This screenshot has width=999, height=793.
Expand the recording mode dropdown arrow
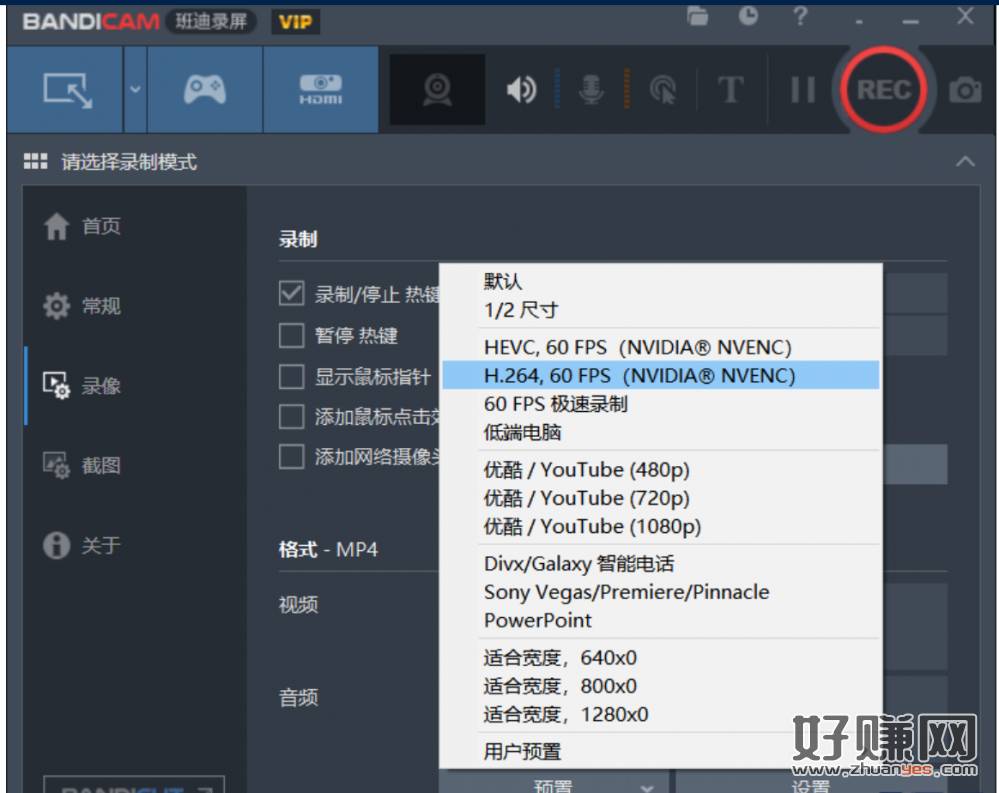135,91
